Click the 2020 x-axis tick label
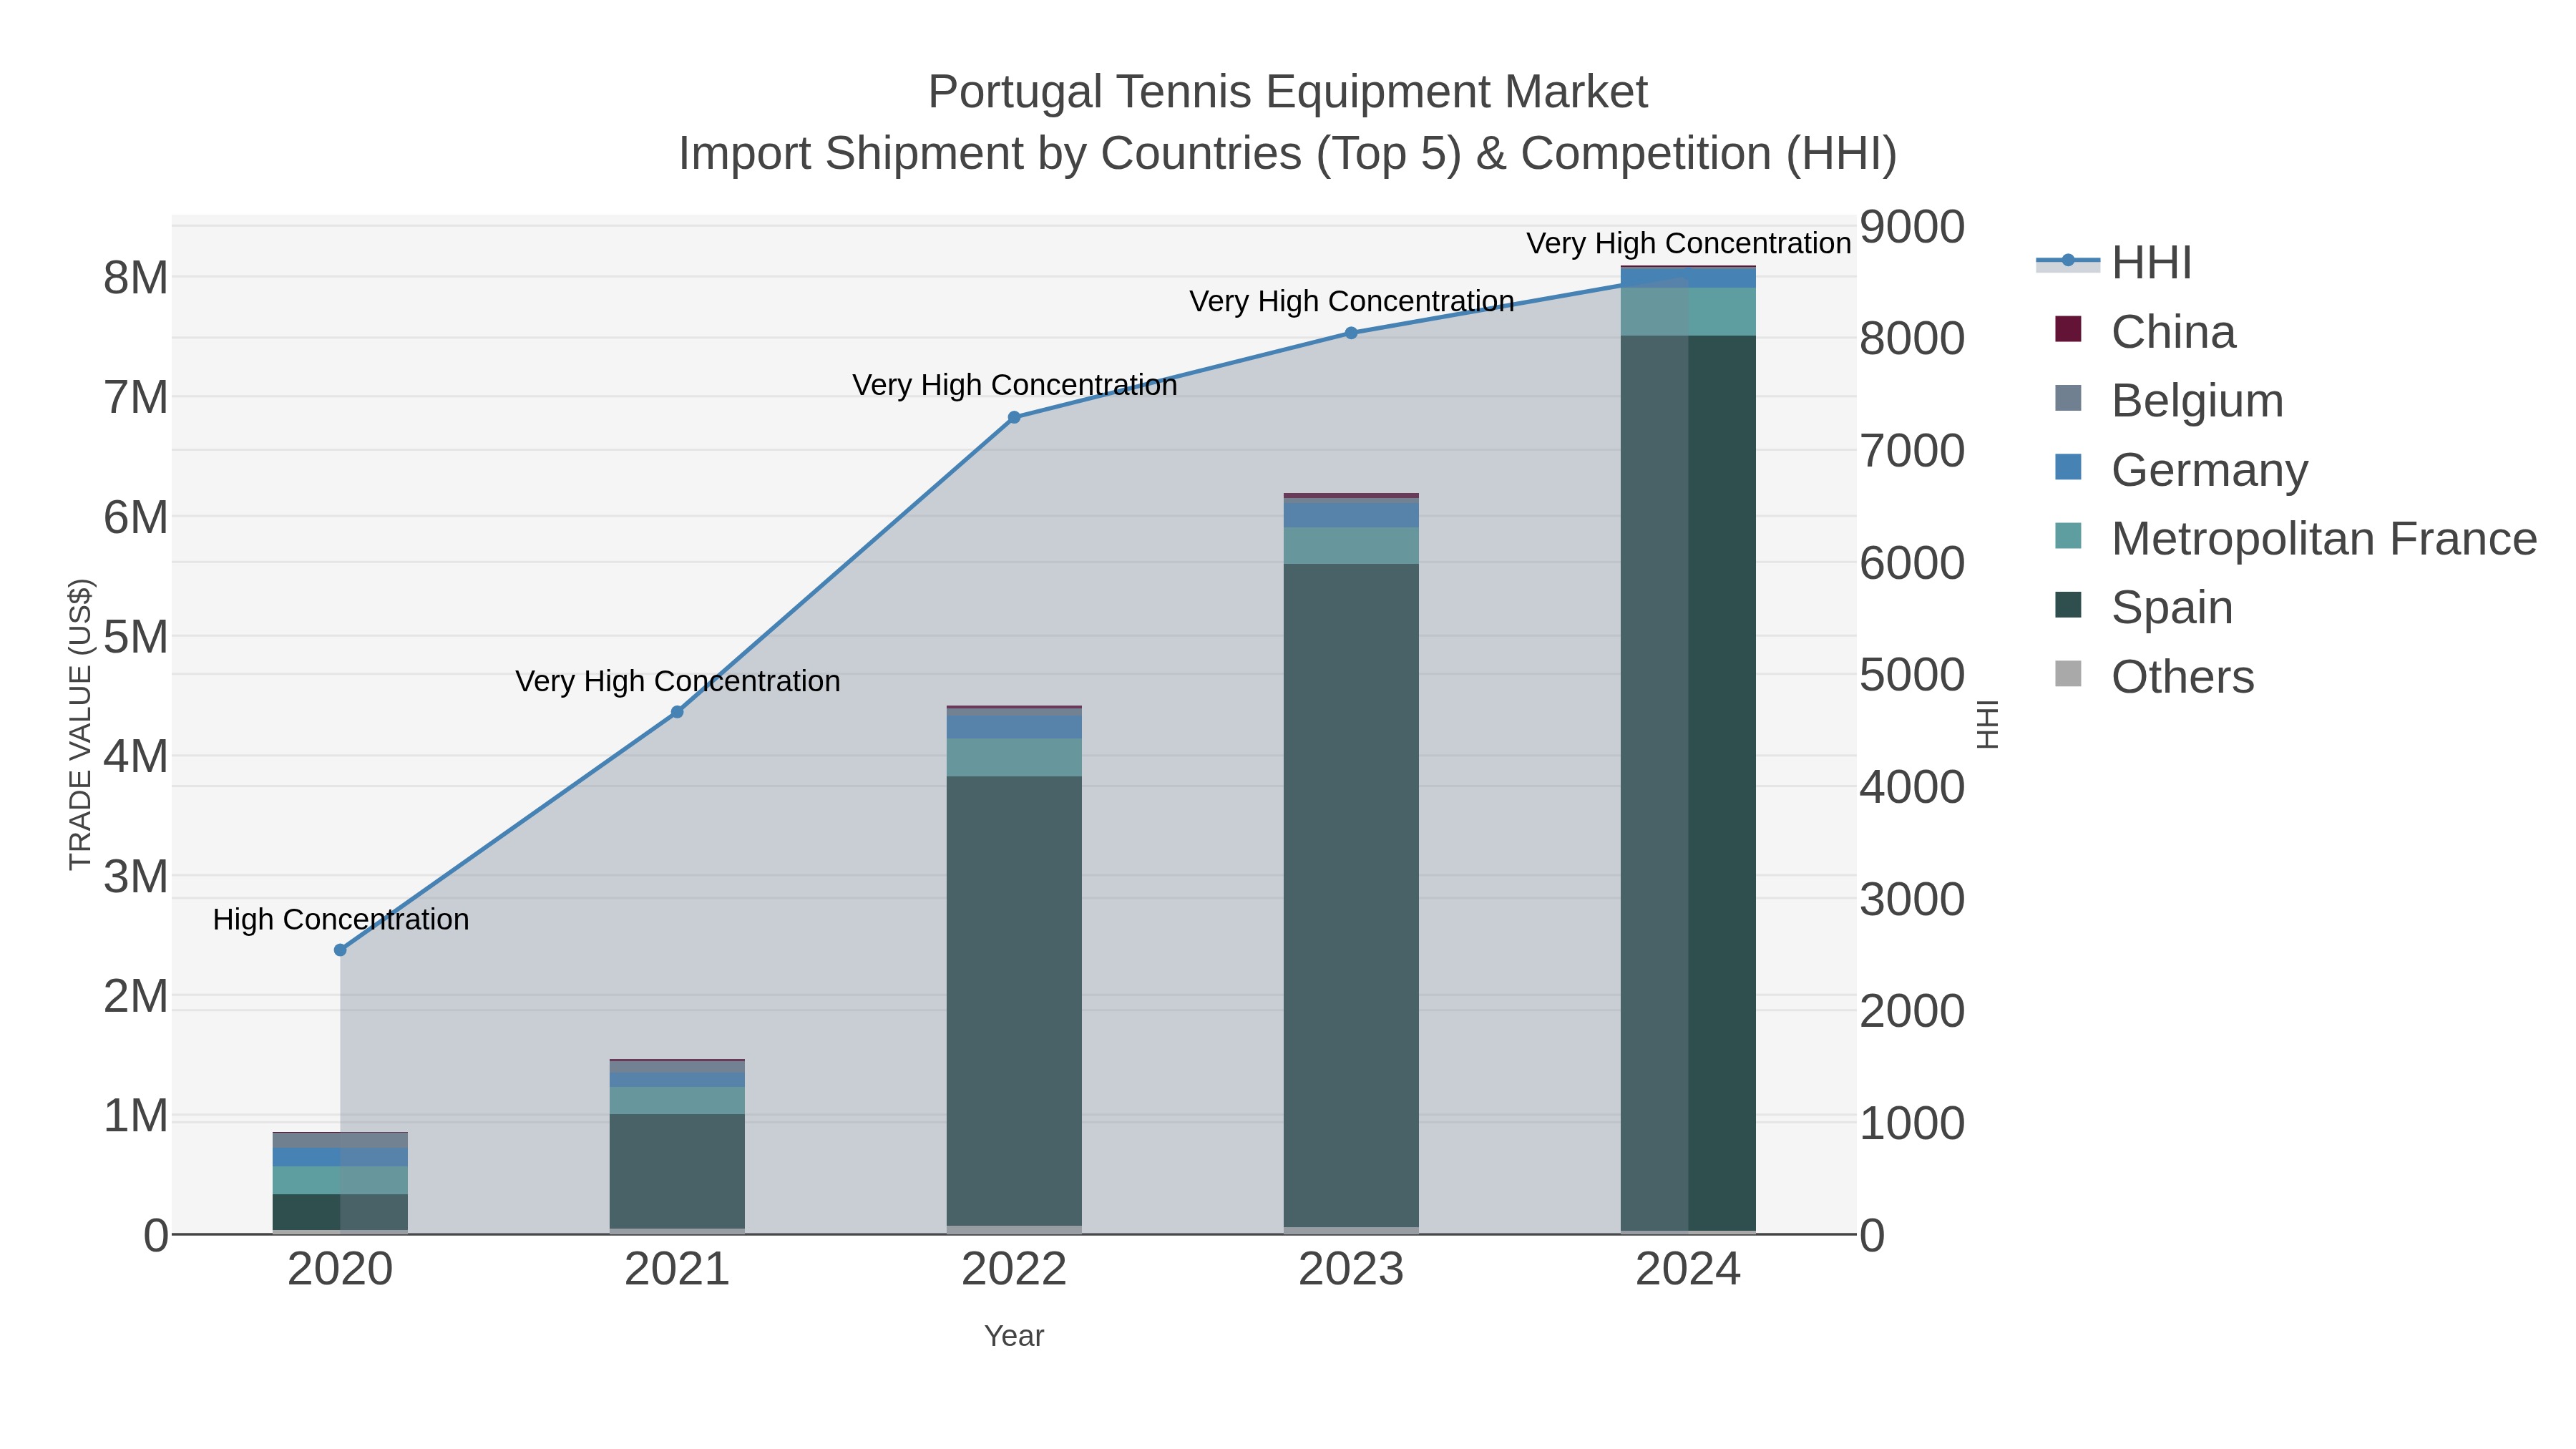Viewport: 2576px width, 1449px height. pos(340,1270)
